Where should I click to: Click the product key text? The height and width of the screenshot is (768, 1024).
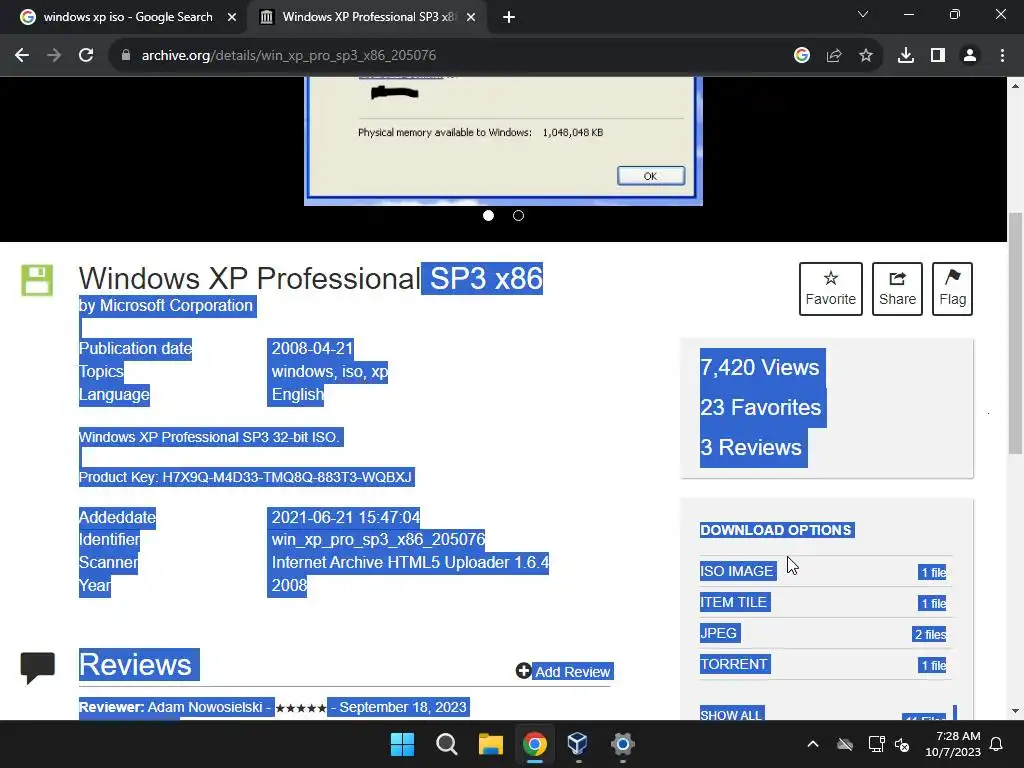tap(246, 477)
